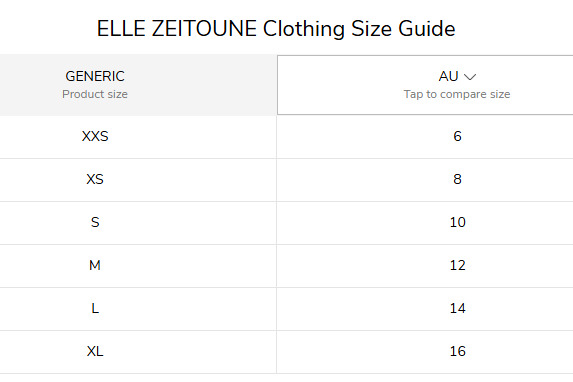Screen dimensions: 573x382
Task: Select the GENERIC Product size header
Action: (138, 85)
